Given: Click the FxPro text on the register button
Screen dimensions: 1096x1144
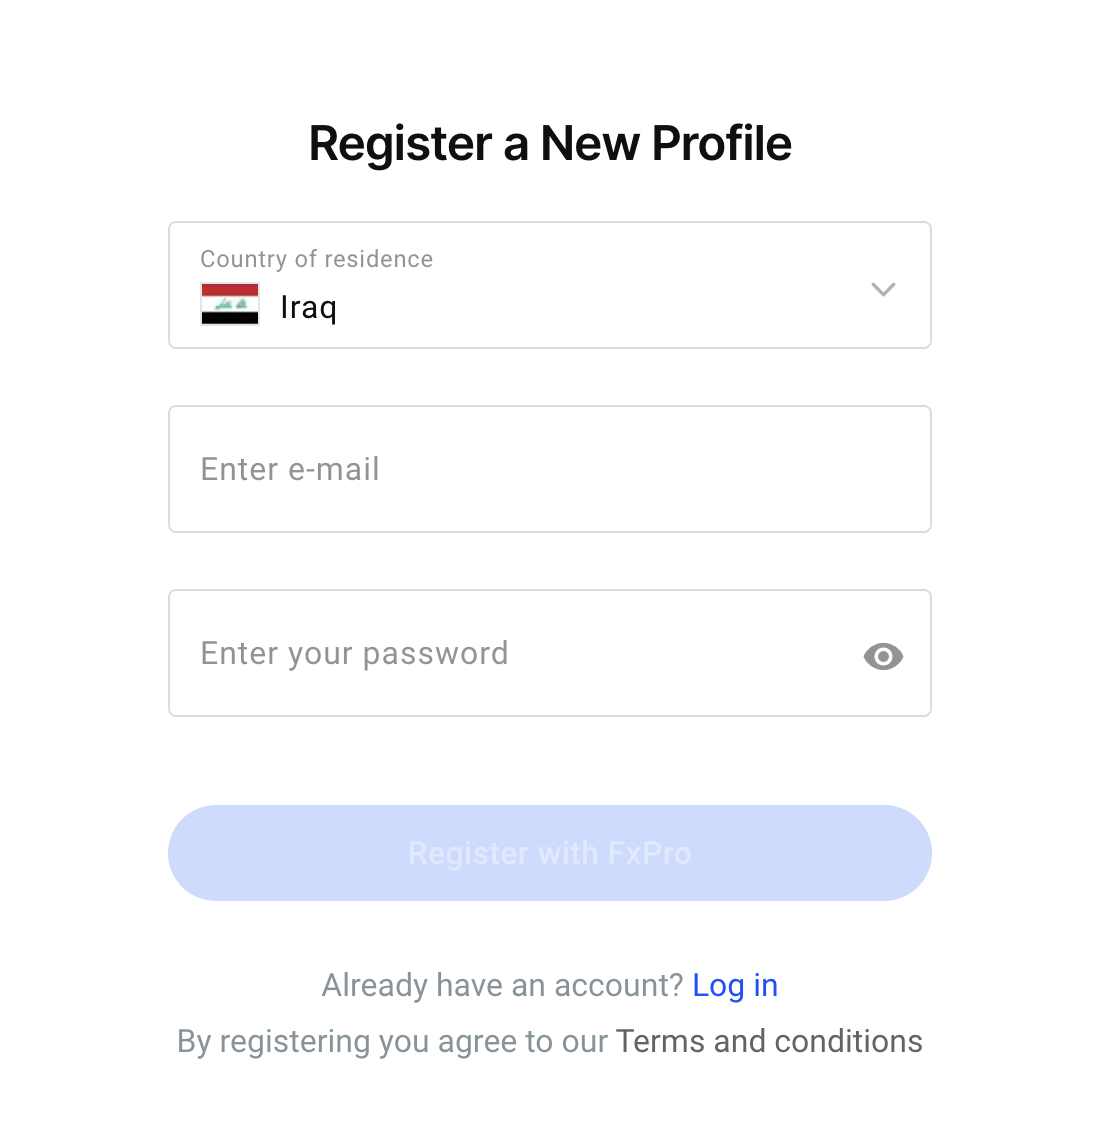Looking at the screenshot, I should pos(649,853).
